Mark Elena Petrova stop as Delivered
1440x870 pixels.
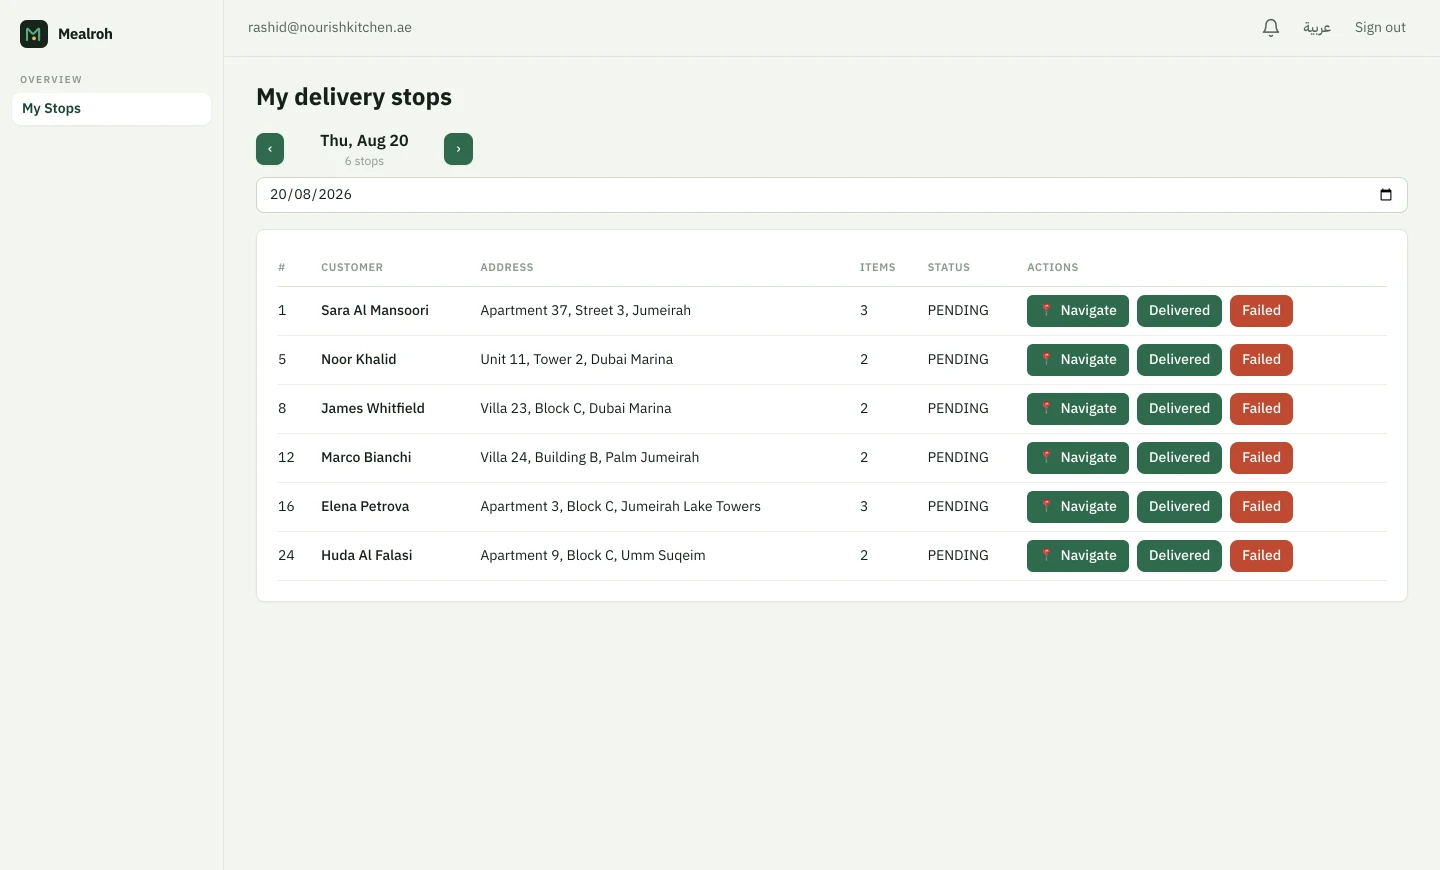(x=1179, y=507)
